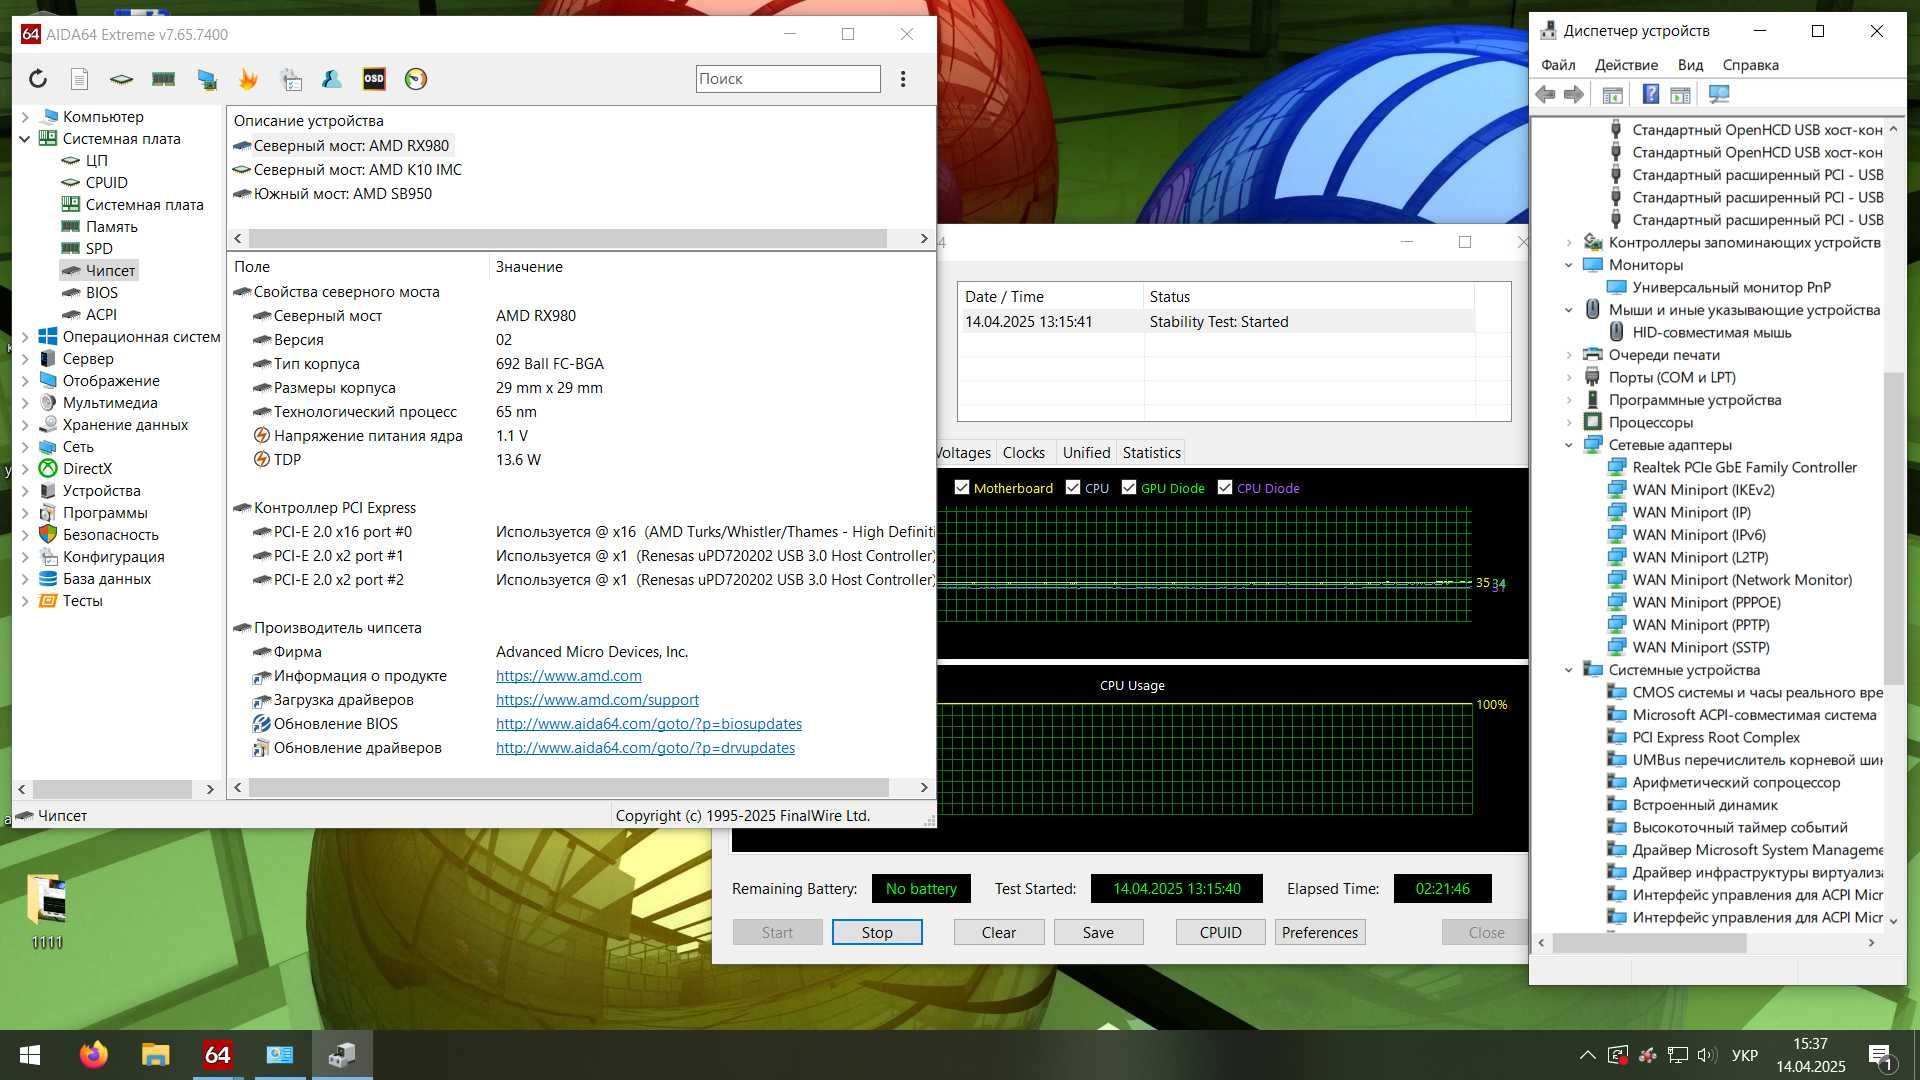Viewport: 1920px width, 1080px height.
Task: Launch the flame stability test icon
Action: 248,79
